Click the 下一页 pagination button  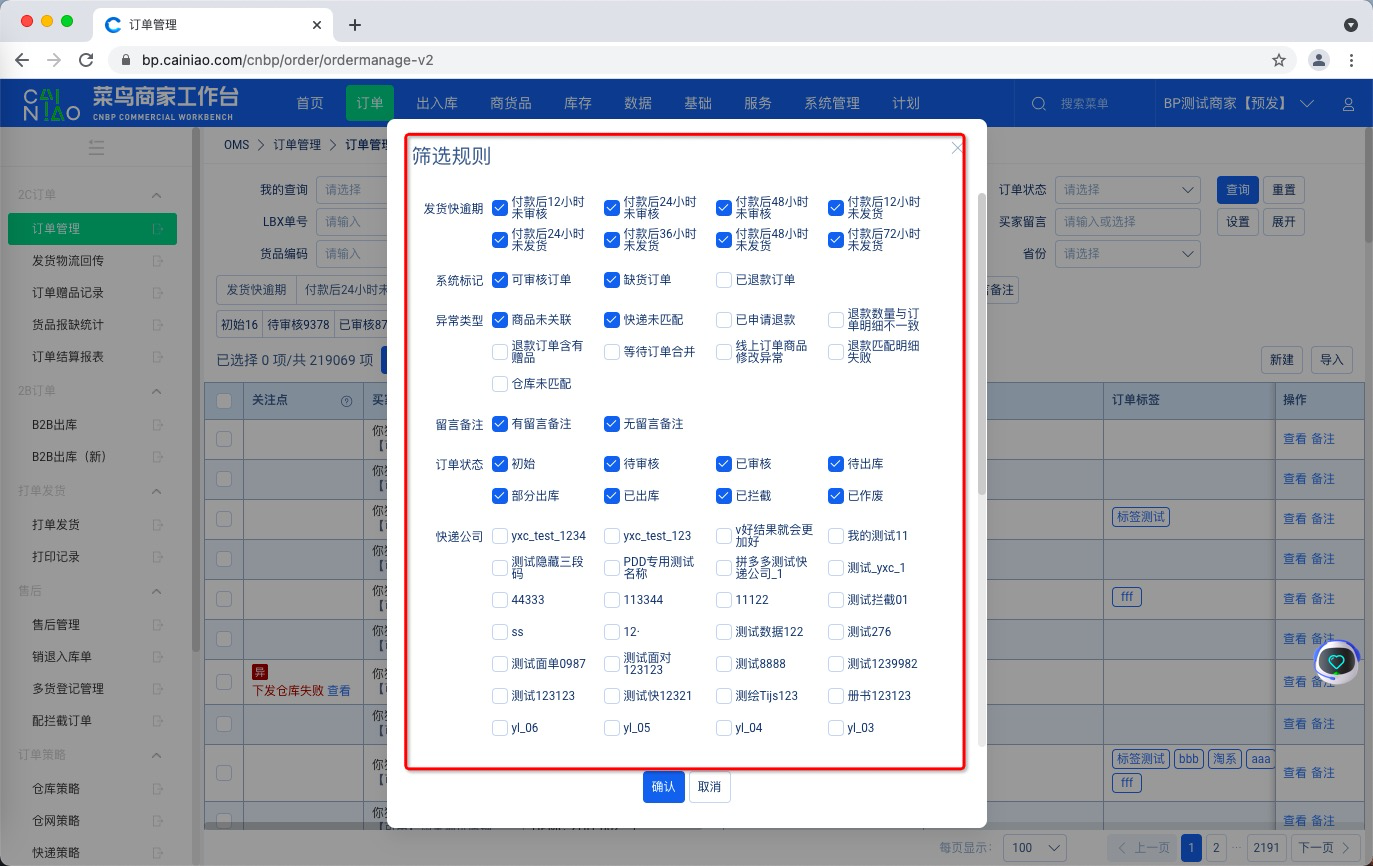coord(1326,847)
